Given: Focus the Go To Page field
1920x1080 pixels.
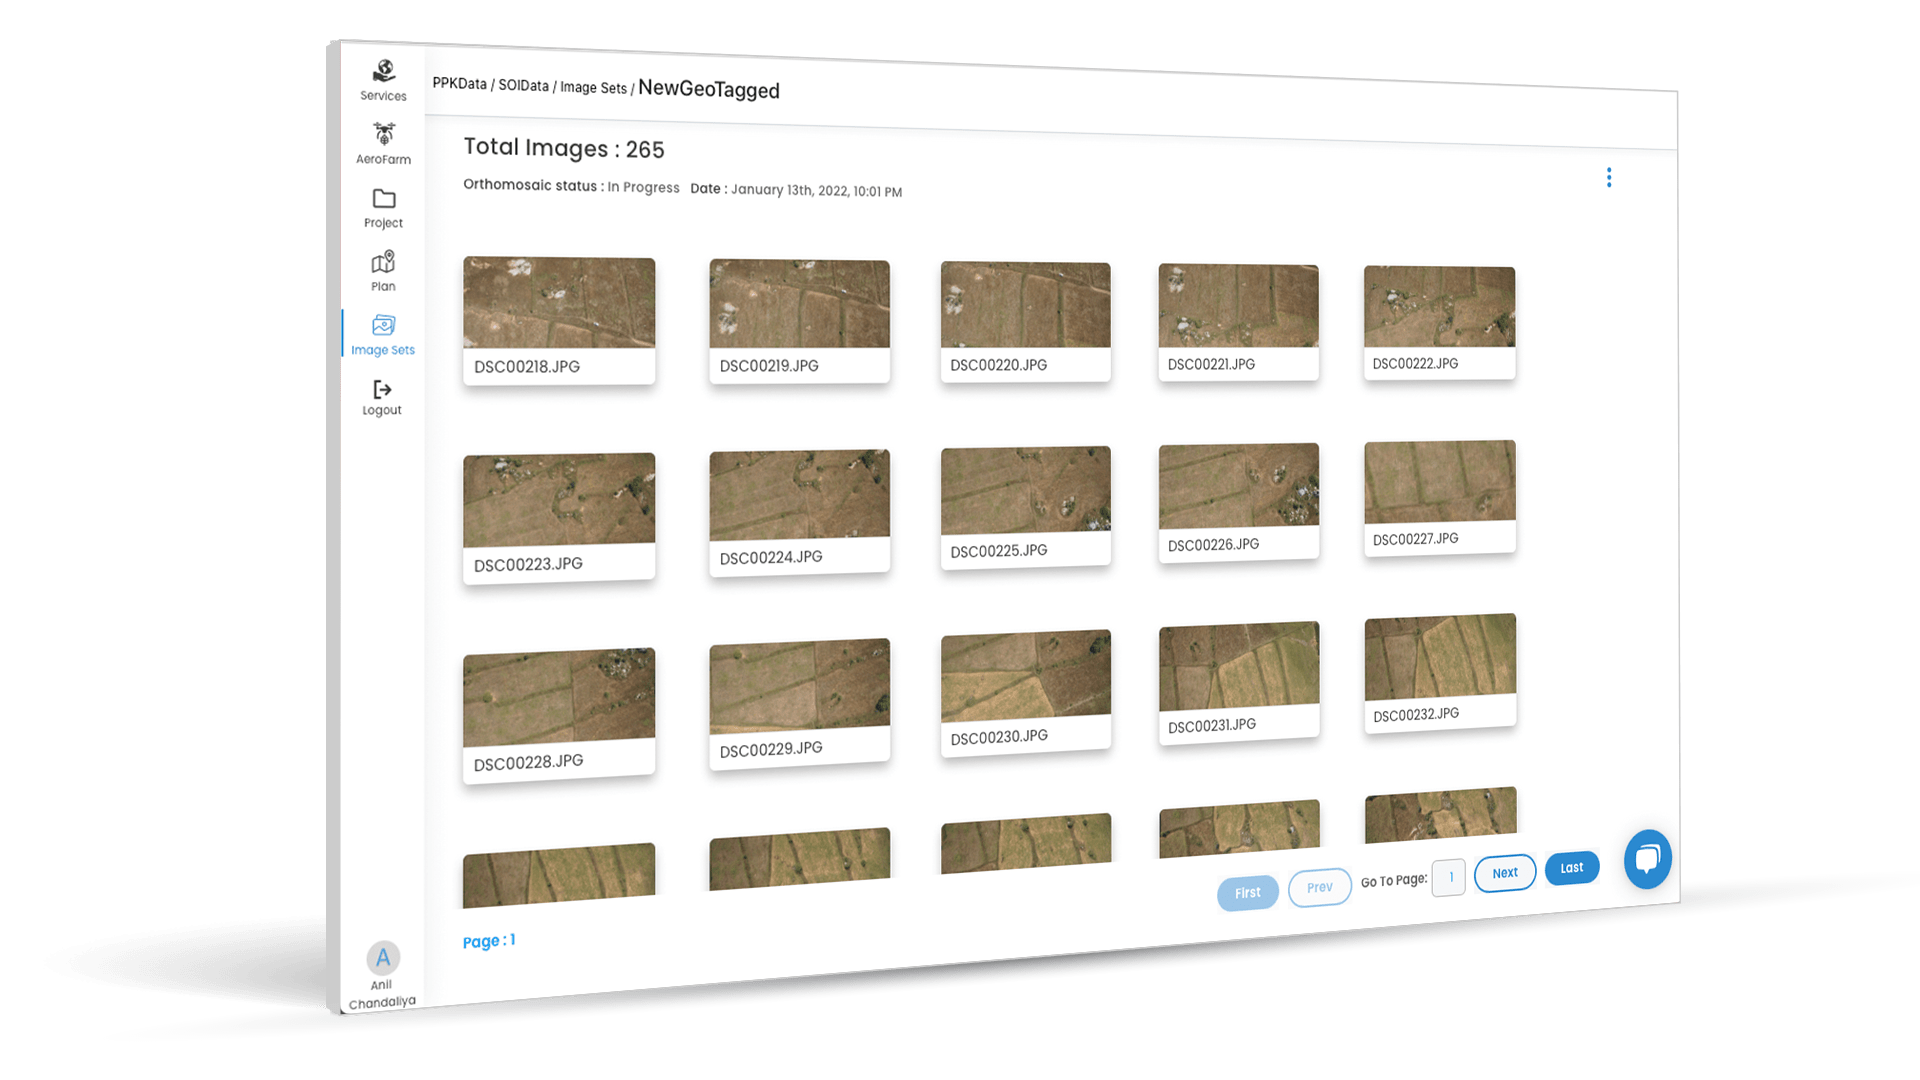Looking at the screenshot, I should (x=1448, y=877).
